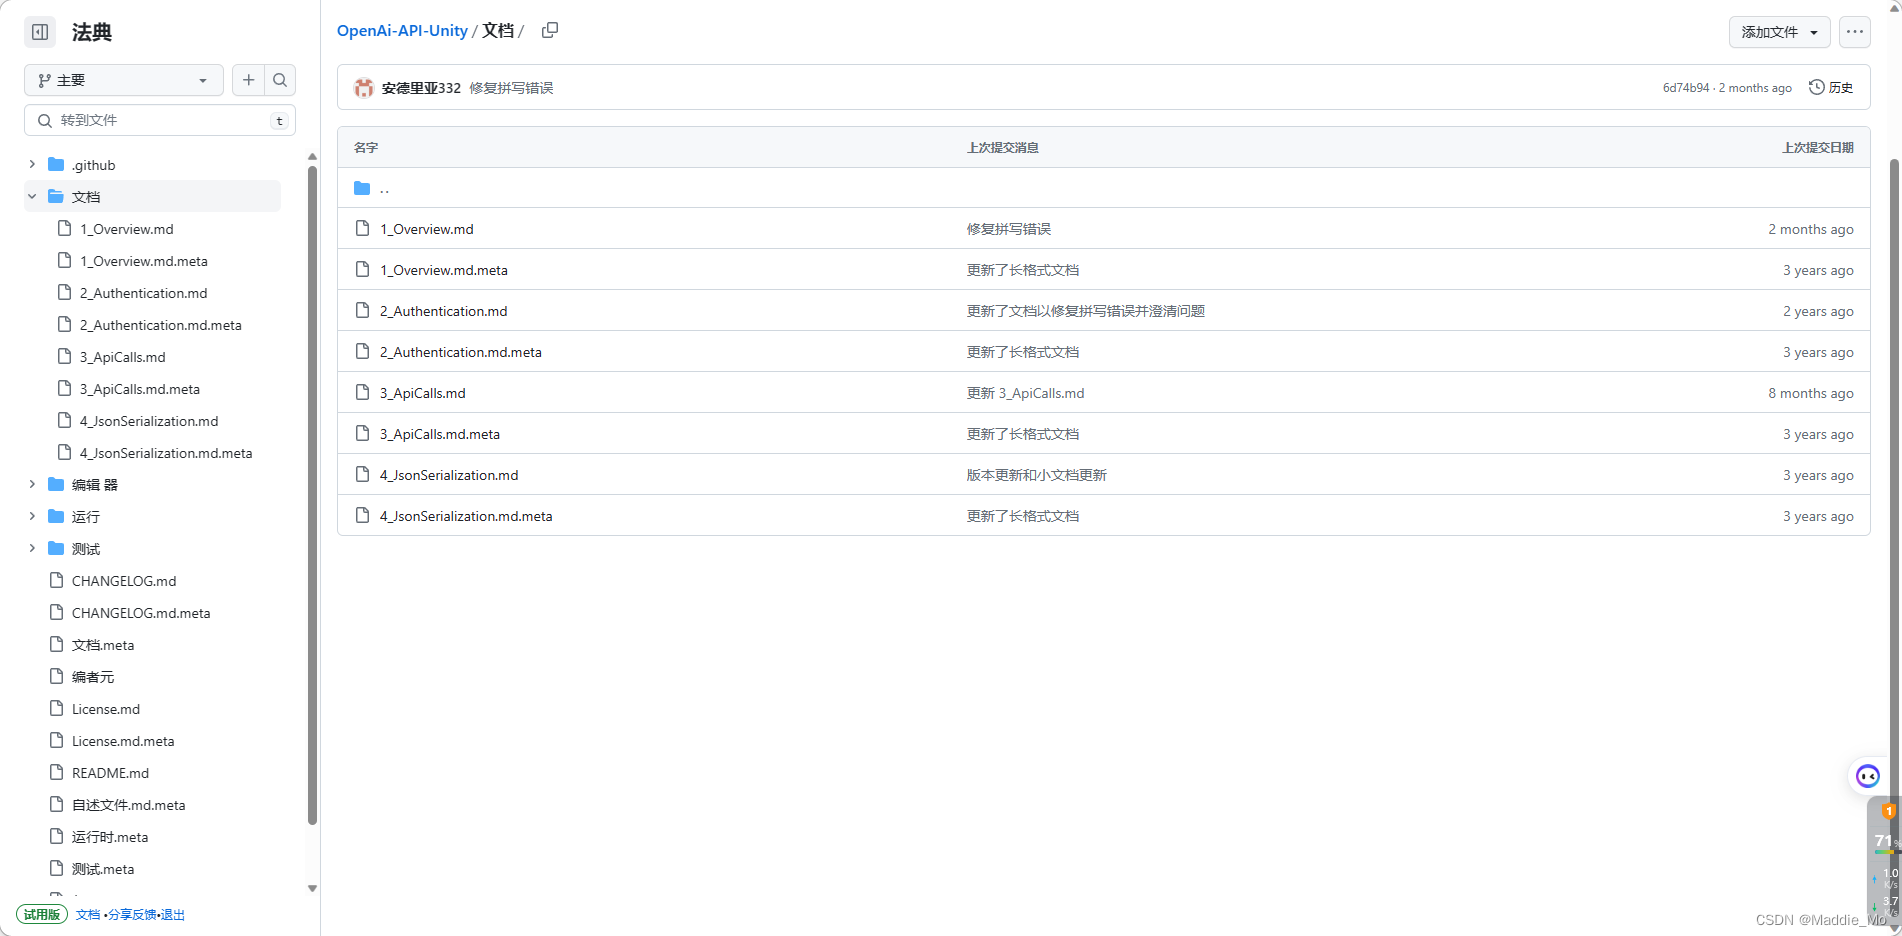The height and width of the screenshot is (936, 1902).
Task: Open 4_JsonSerialization.md in sidebar tree
Action: coord(149,421)
